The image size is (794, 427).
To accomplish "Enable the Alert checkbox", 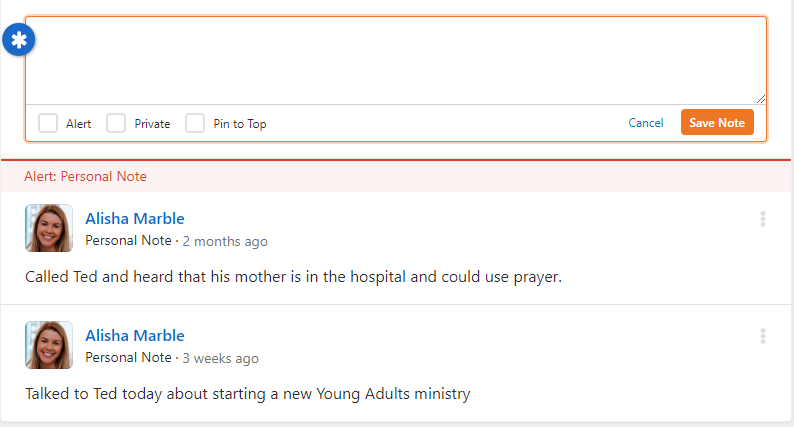I will tap(48, 123).
